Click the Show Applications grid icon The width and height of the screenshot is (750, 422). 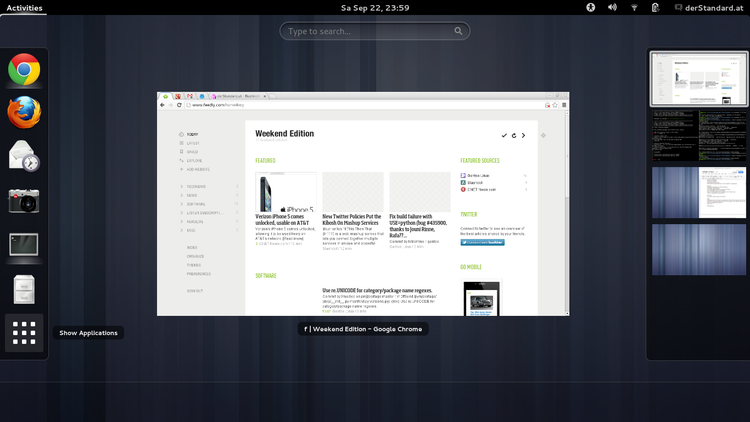pos(24,333)
